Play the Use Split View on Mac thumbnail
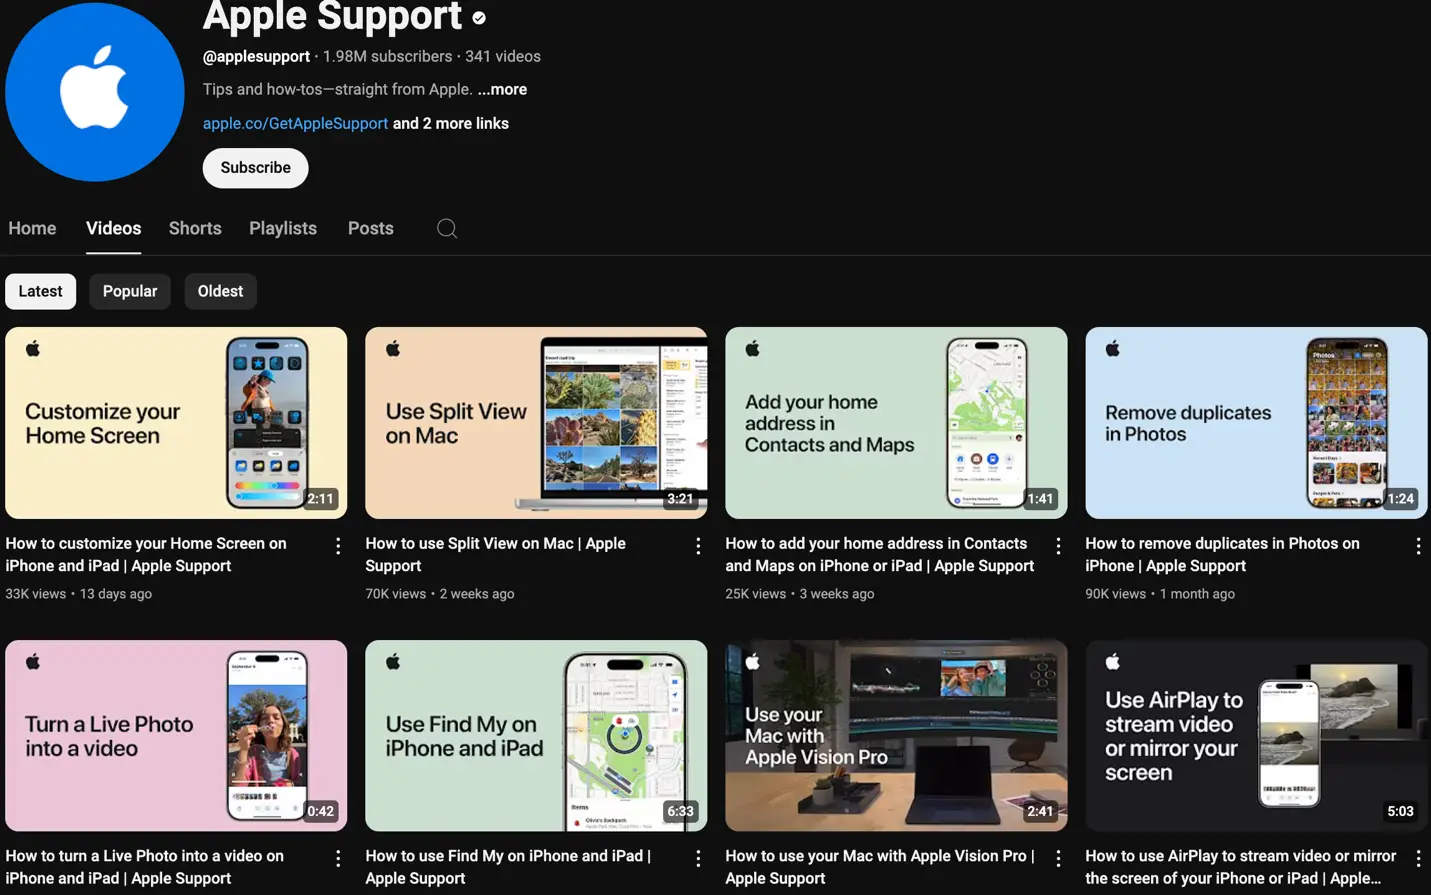The width and height of the screenshot is (1431, 895). click(x=536, y=422)
